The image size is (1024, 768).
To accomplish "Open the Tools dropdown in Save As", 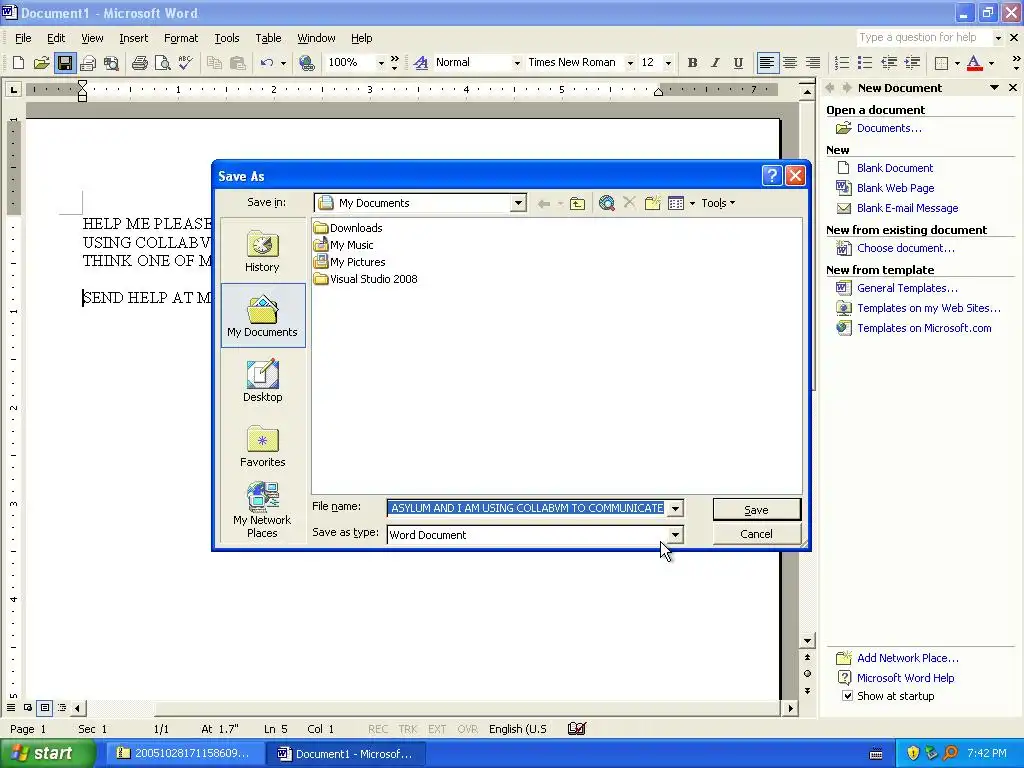I will 718,203.
